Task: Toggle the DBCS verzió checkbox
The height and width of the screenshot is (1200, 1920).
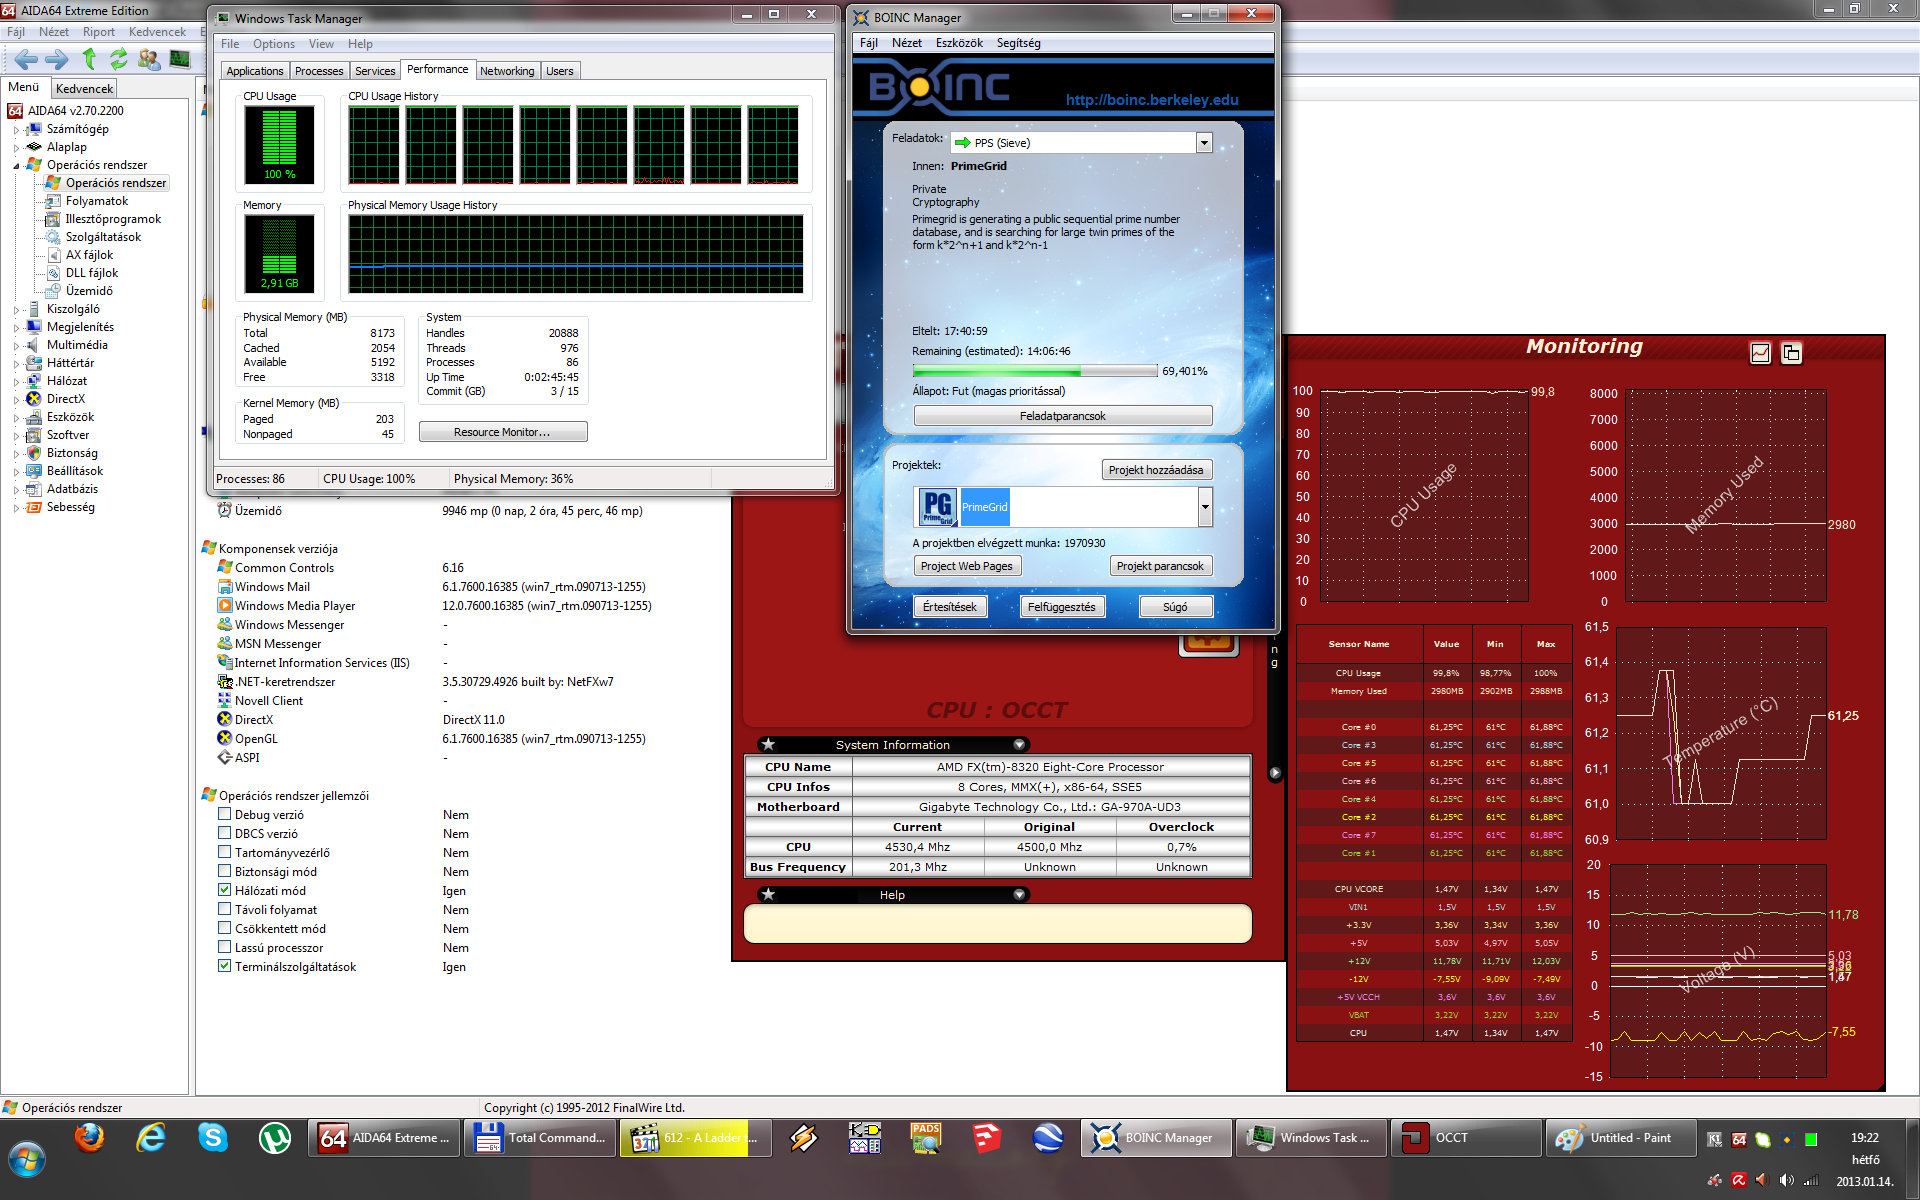Action: (x=225, y=833)
